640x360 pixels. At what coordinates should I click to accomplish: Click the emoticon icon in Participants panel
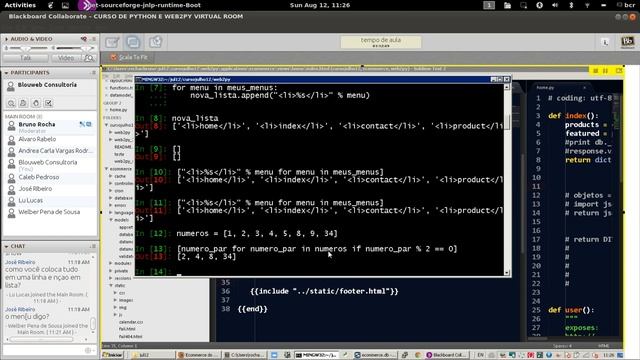(x=11, y=103)
